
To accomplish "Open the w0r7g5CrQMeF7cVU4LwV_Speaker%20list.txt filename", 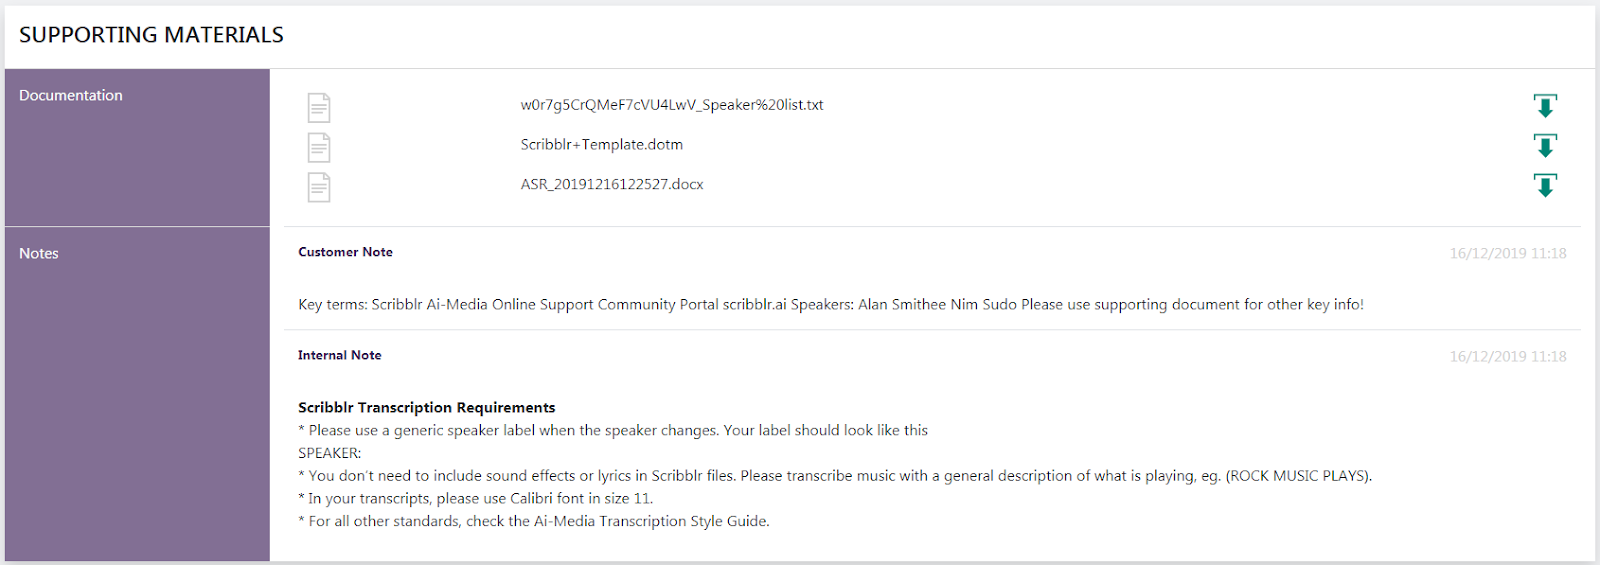I will pos(671,105).
